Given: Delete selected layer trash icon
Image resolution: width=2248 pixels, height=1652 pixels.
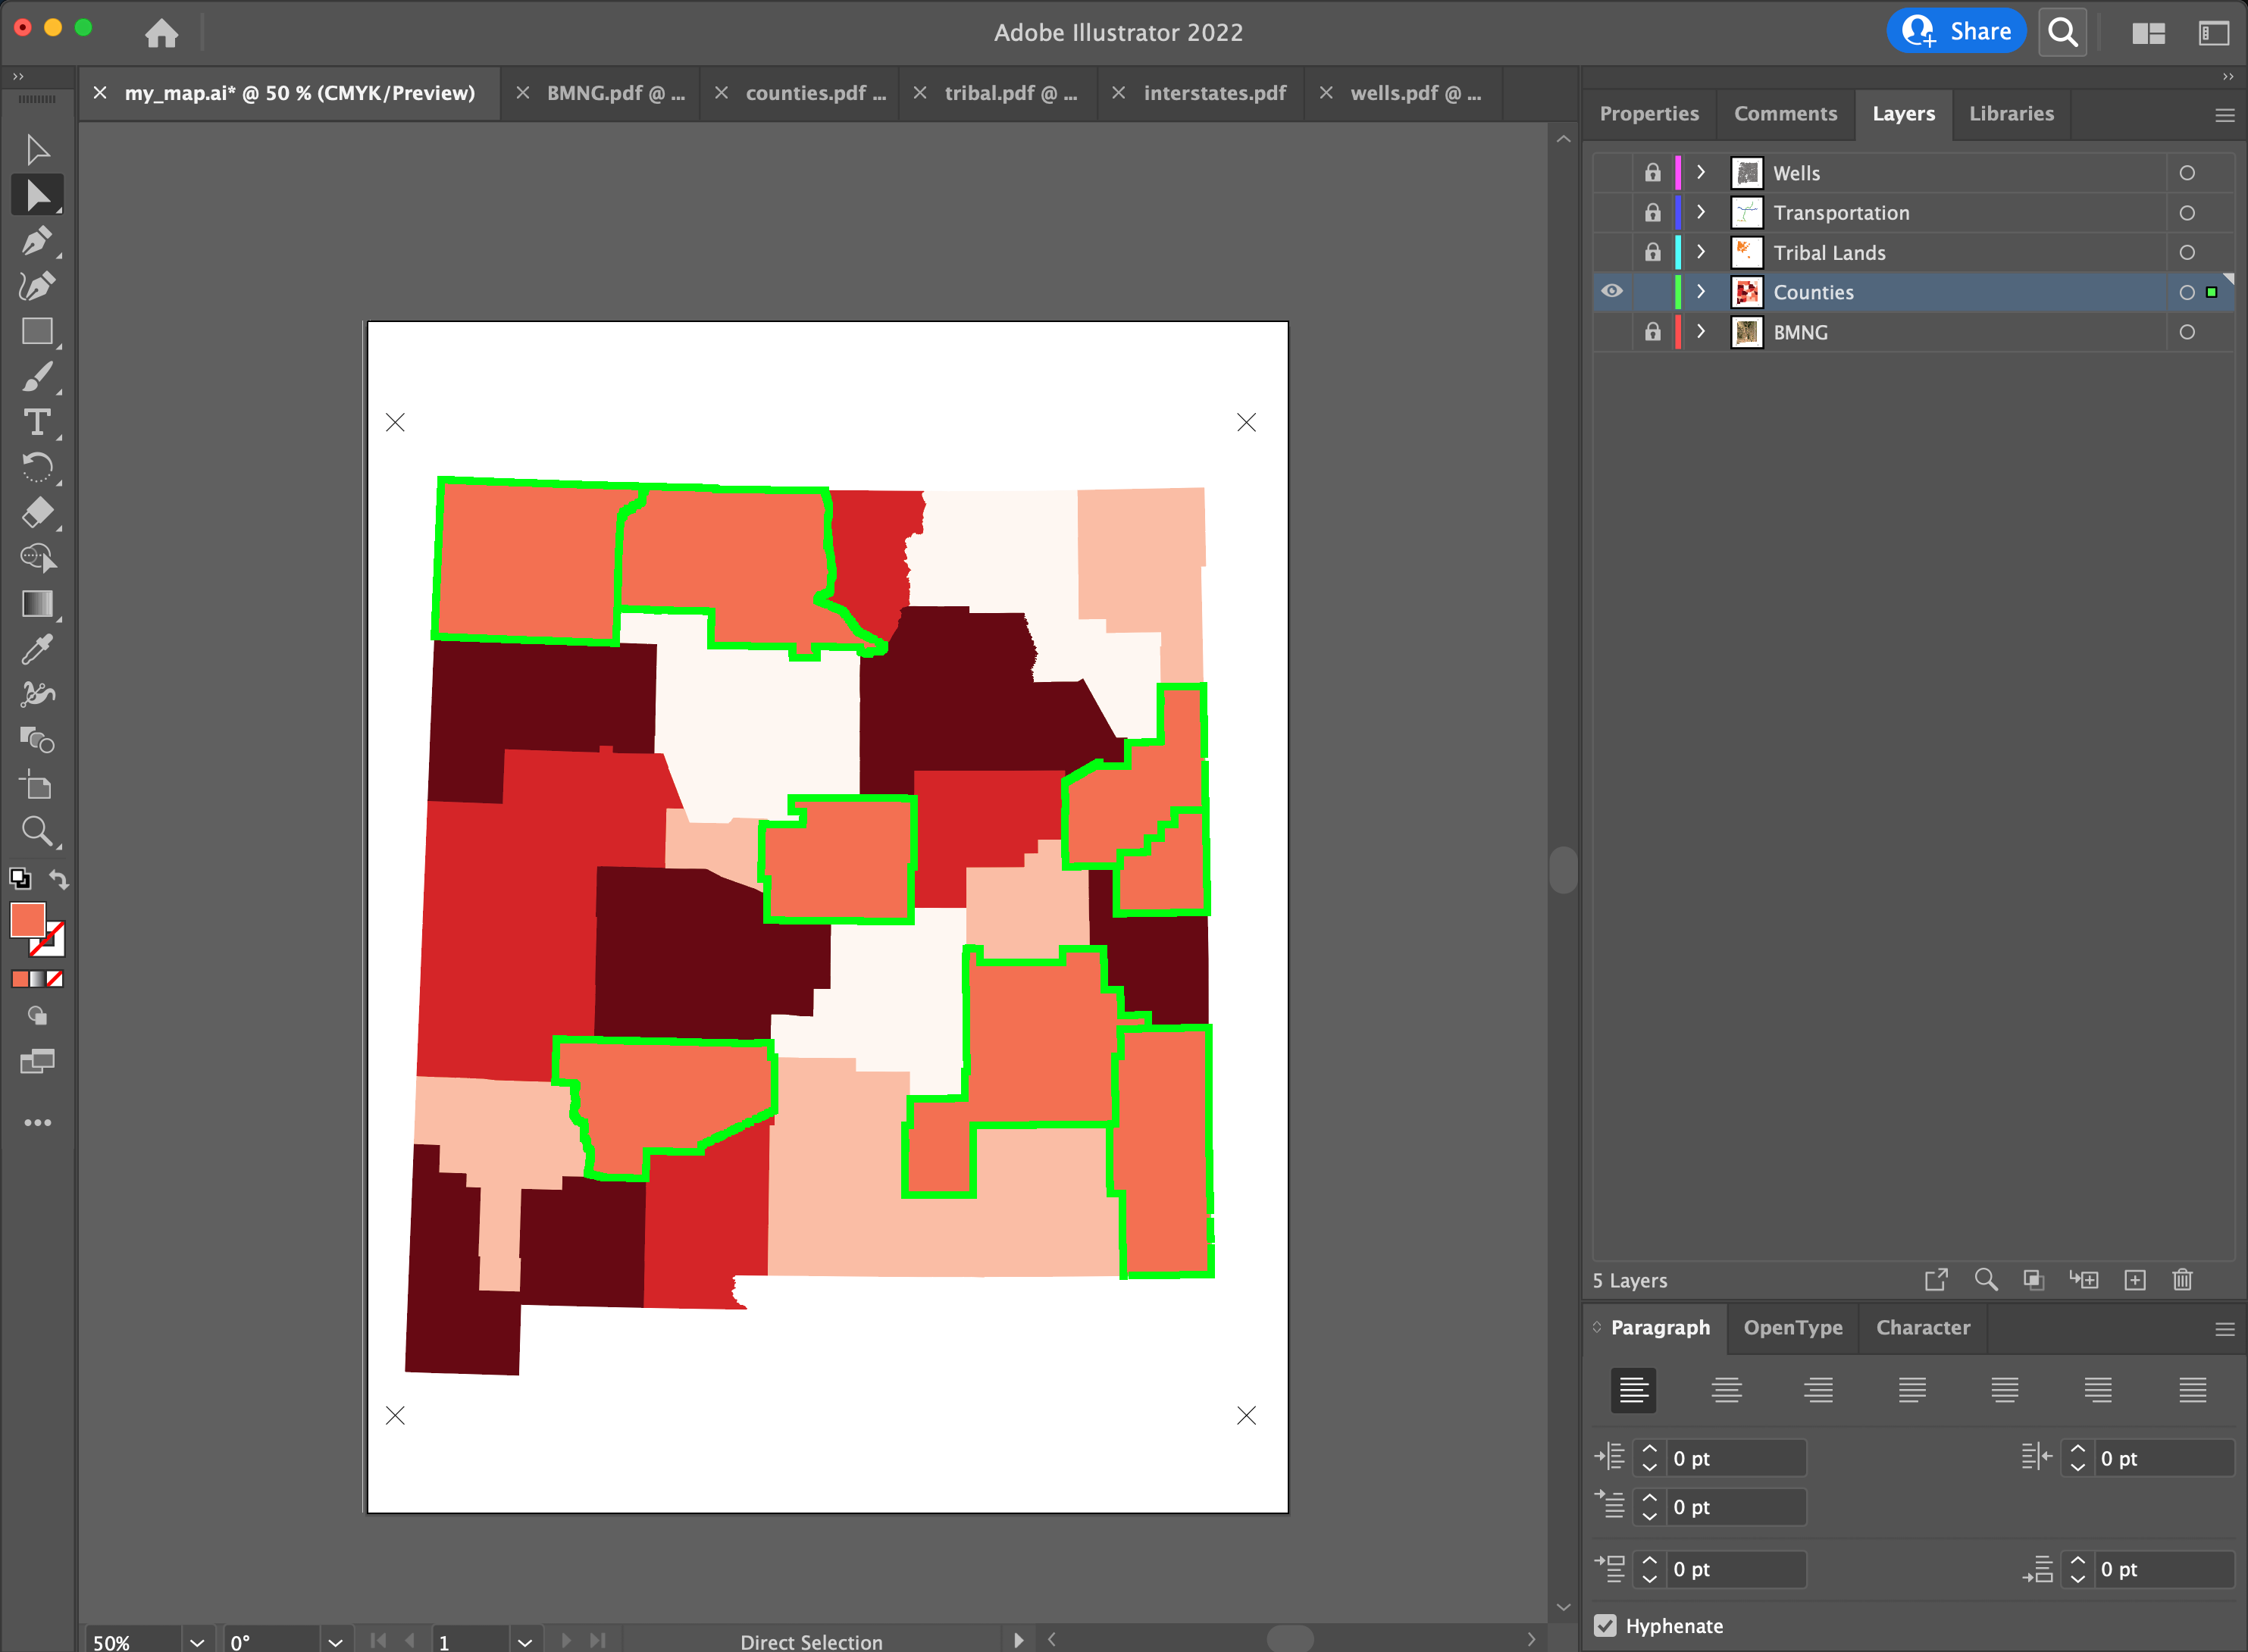Looking at the screenshot, I should pyautogui.click(x=2182, y=1279).
